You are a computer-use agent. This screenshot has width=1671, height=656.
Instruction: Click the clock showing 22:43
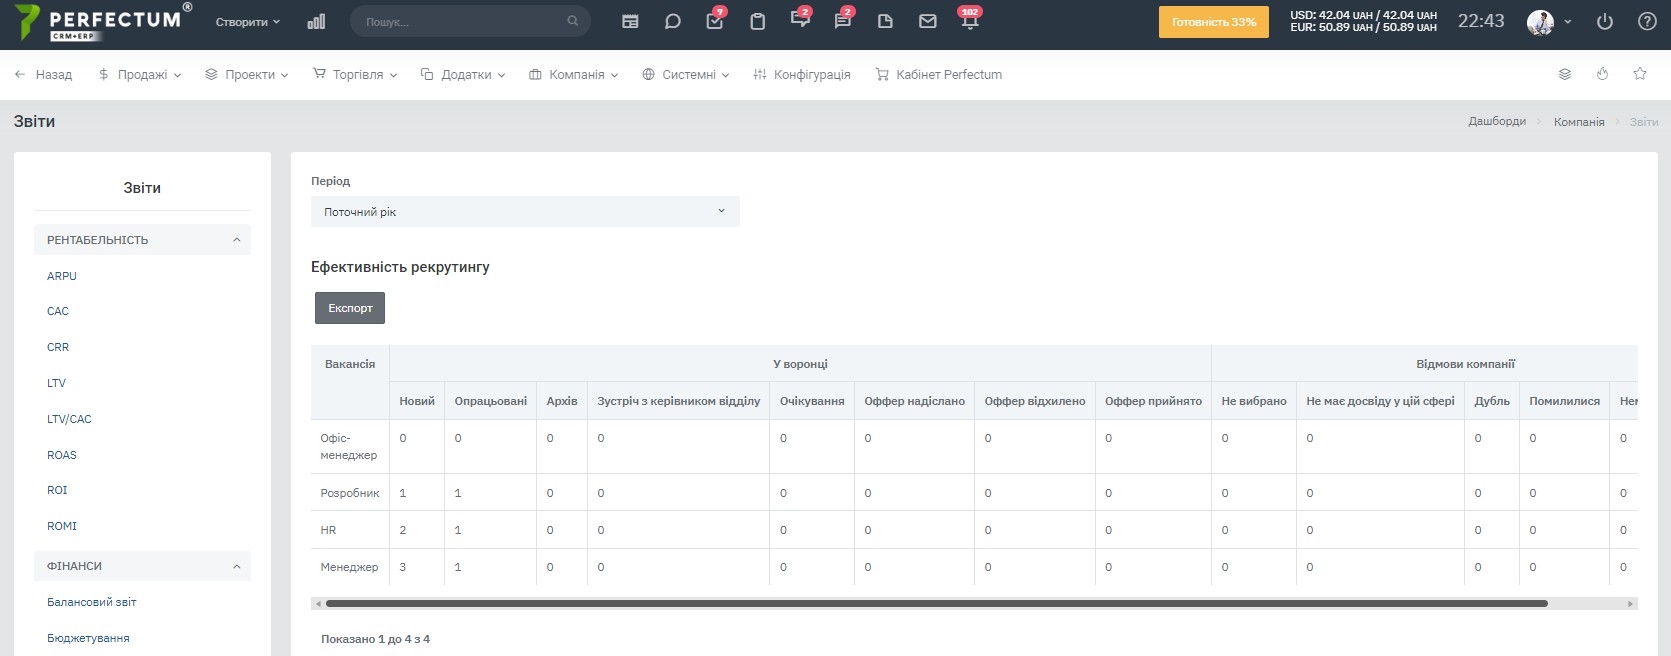(1481, 21)
